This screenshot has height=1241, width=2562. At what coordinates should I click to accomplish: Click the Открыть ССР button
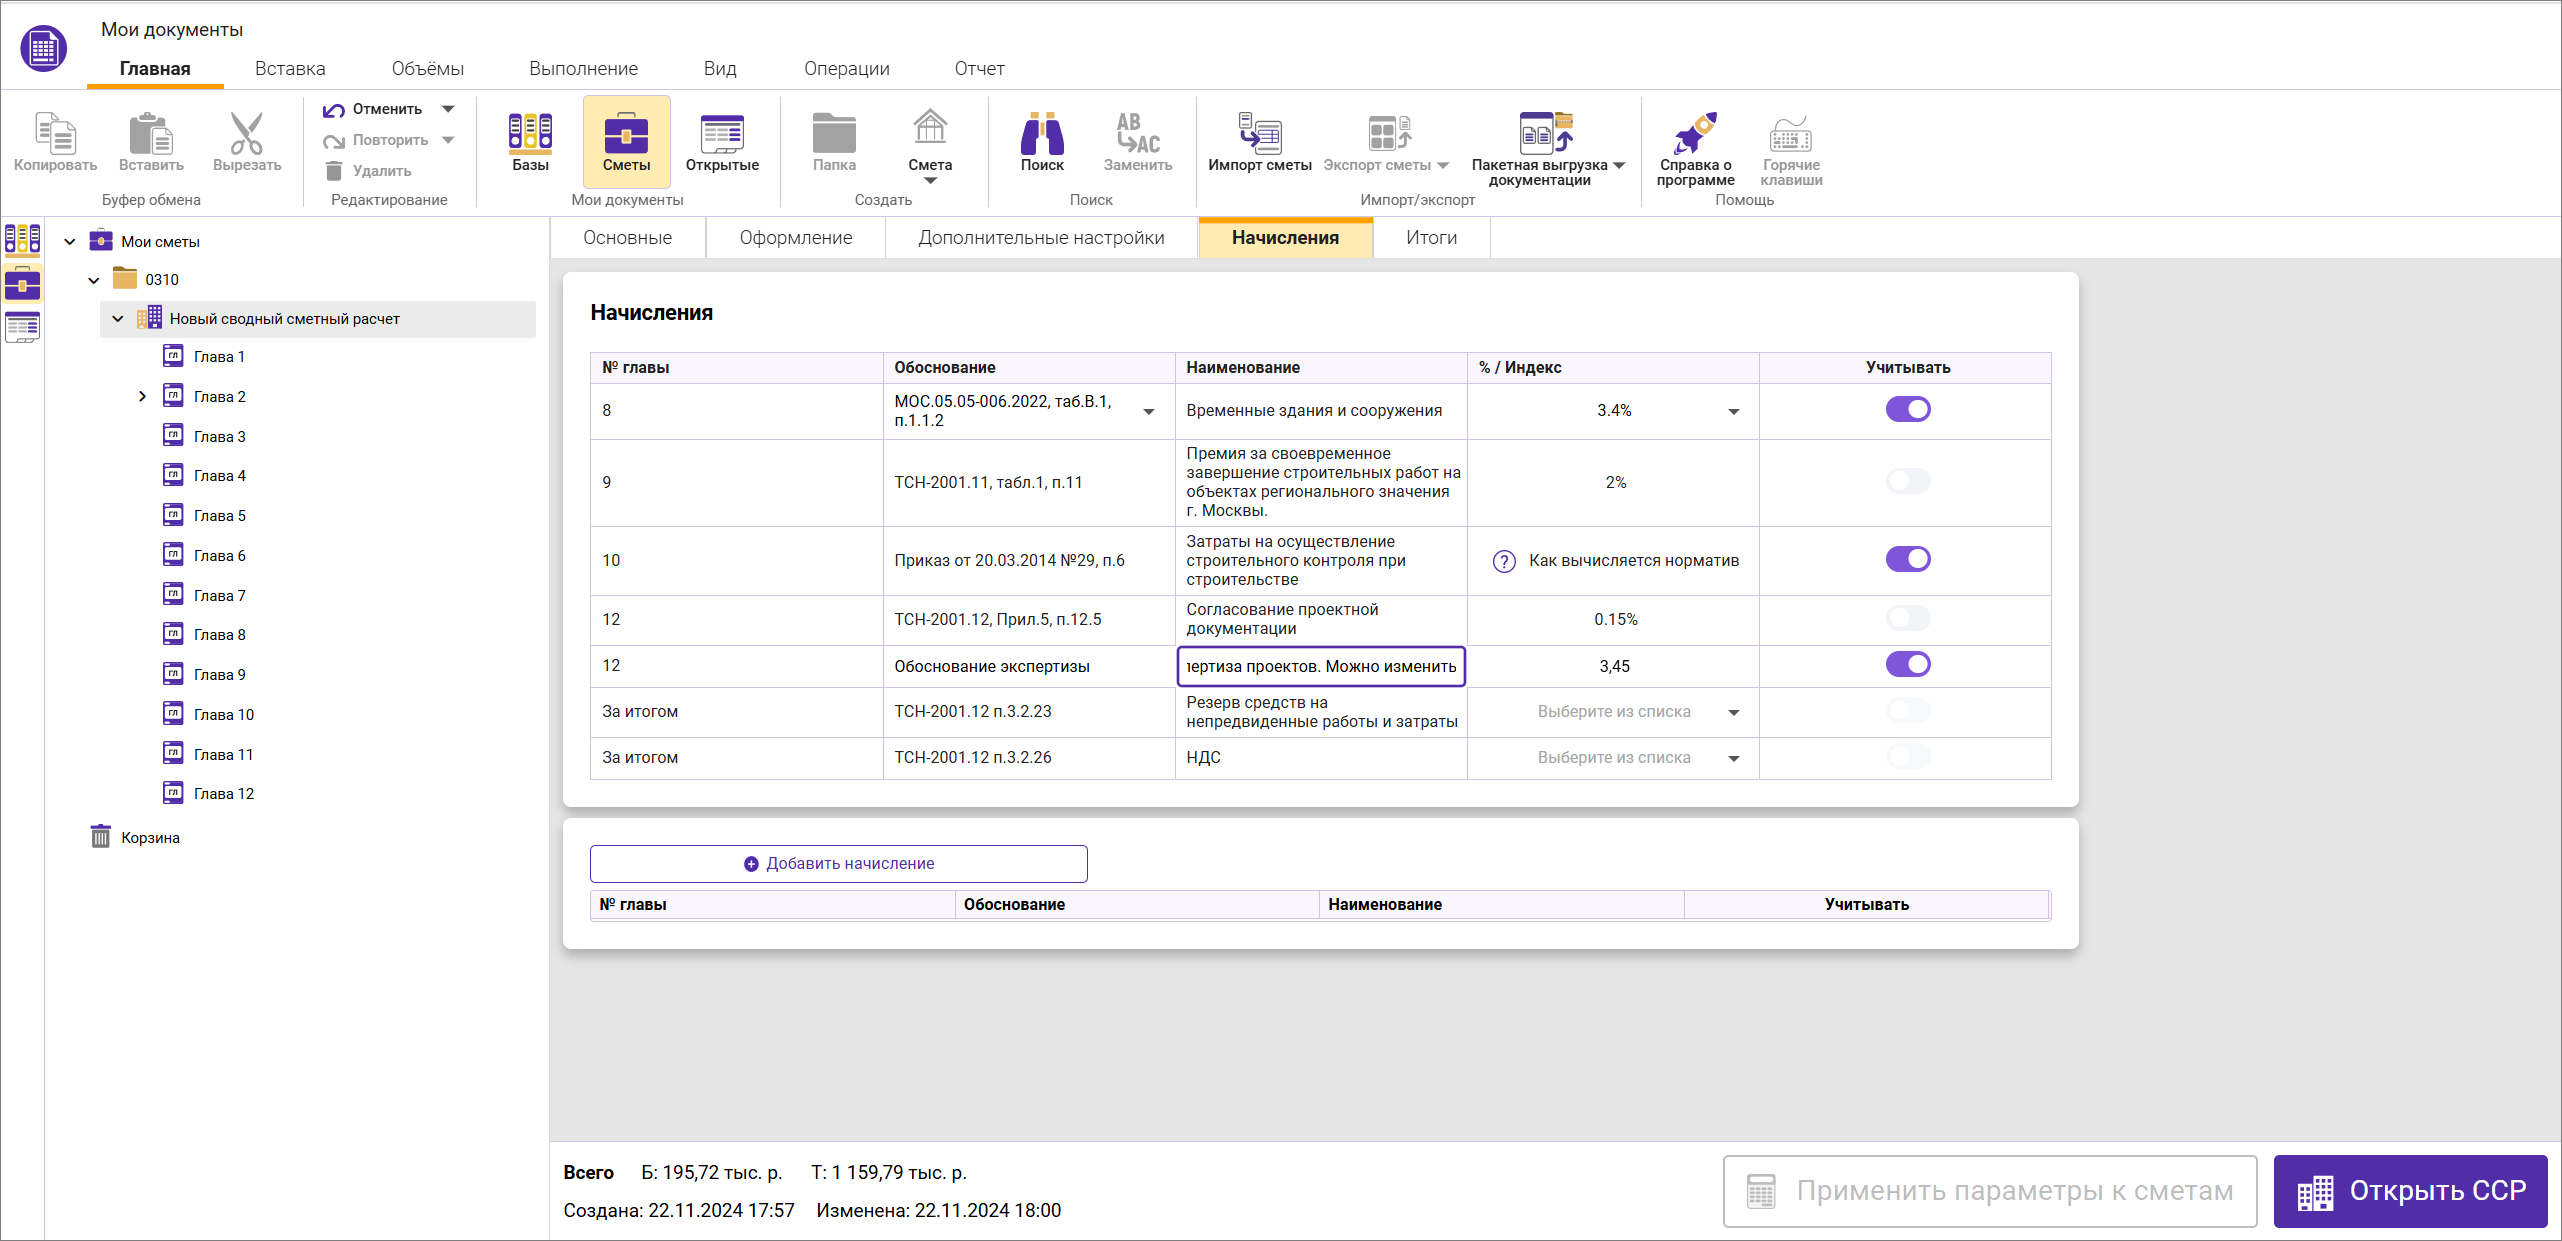click(x=2410, y=1190)
